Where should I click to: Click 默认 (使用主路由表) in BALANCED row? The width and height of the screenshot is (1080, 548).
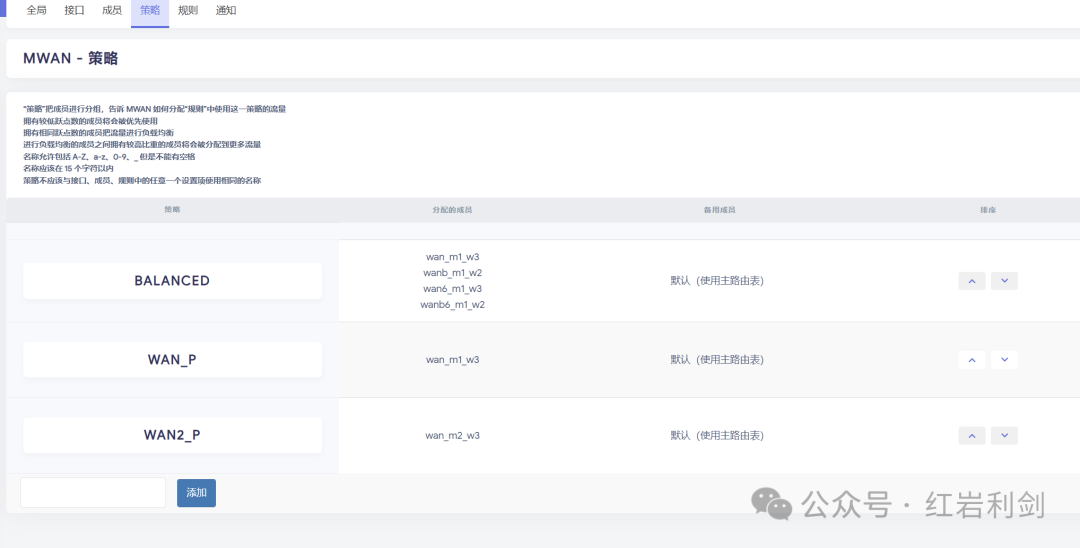click(x=717, y=281)
